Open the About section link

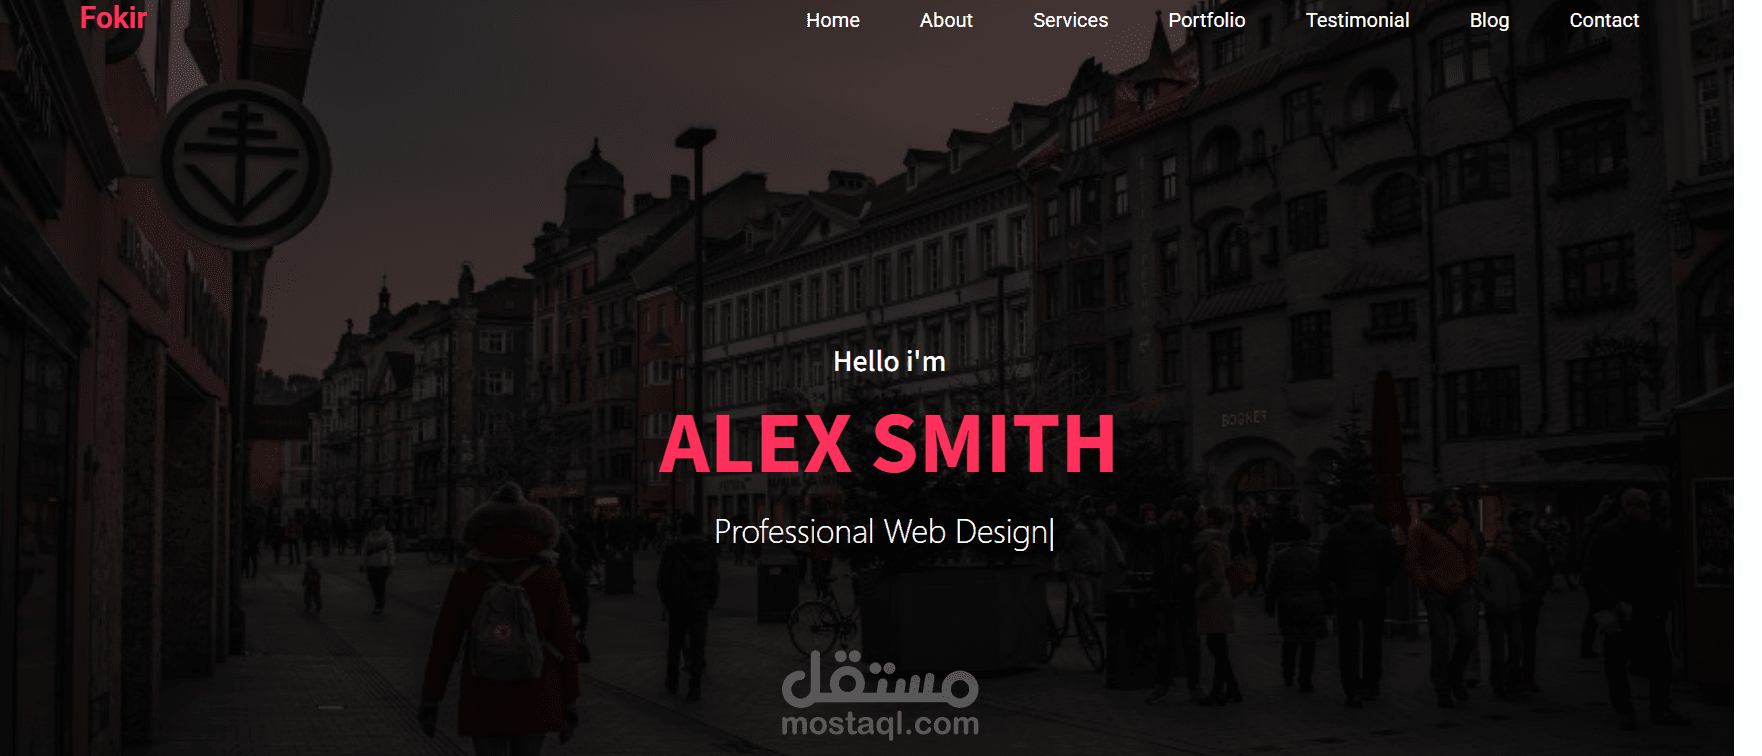tap(946, 20)
